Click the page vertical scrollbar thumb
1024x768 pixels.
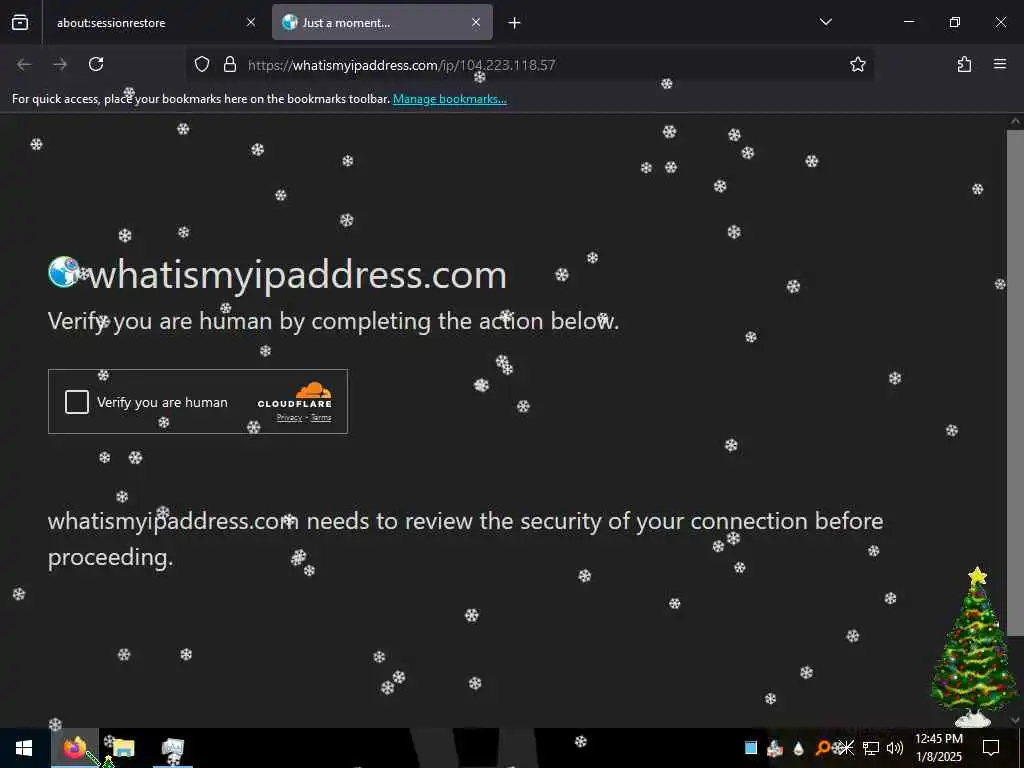(1015, 382)
